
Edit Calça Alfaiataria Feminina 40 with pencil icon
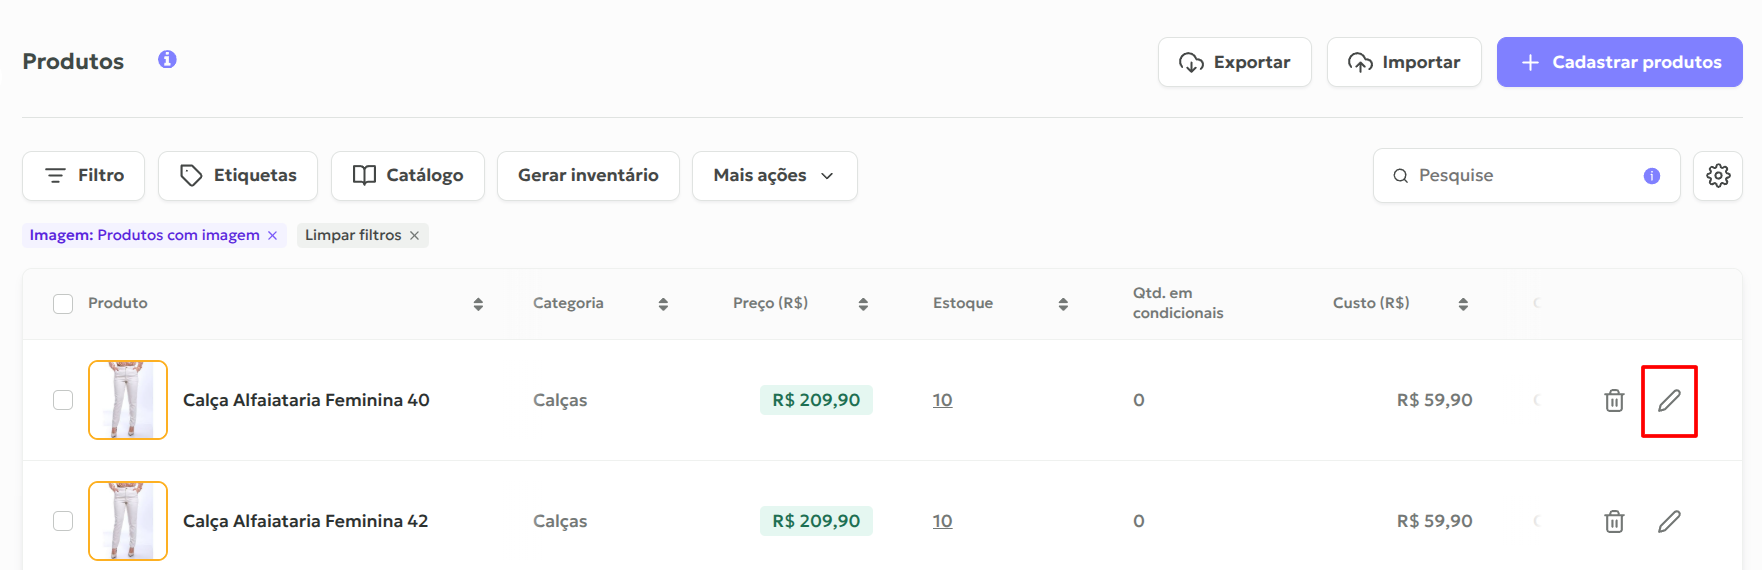[x=1669, y=401]
